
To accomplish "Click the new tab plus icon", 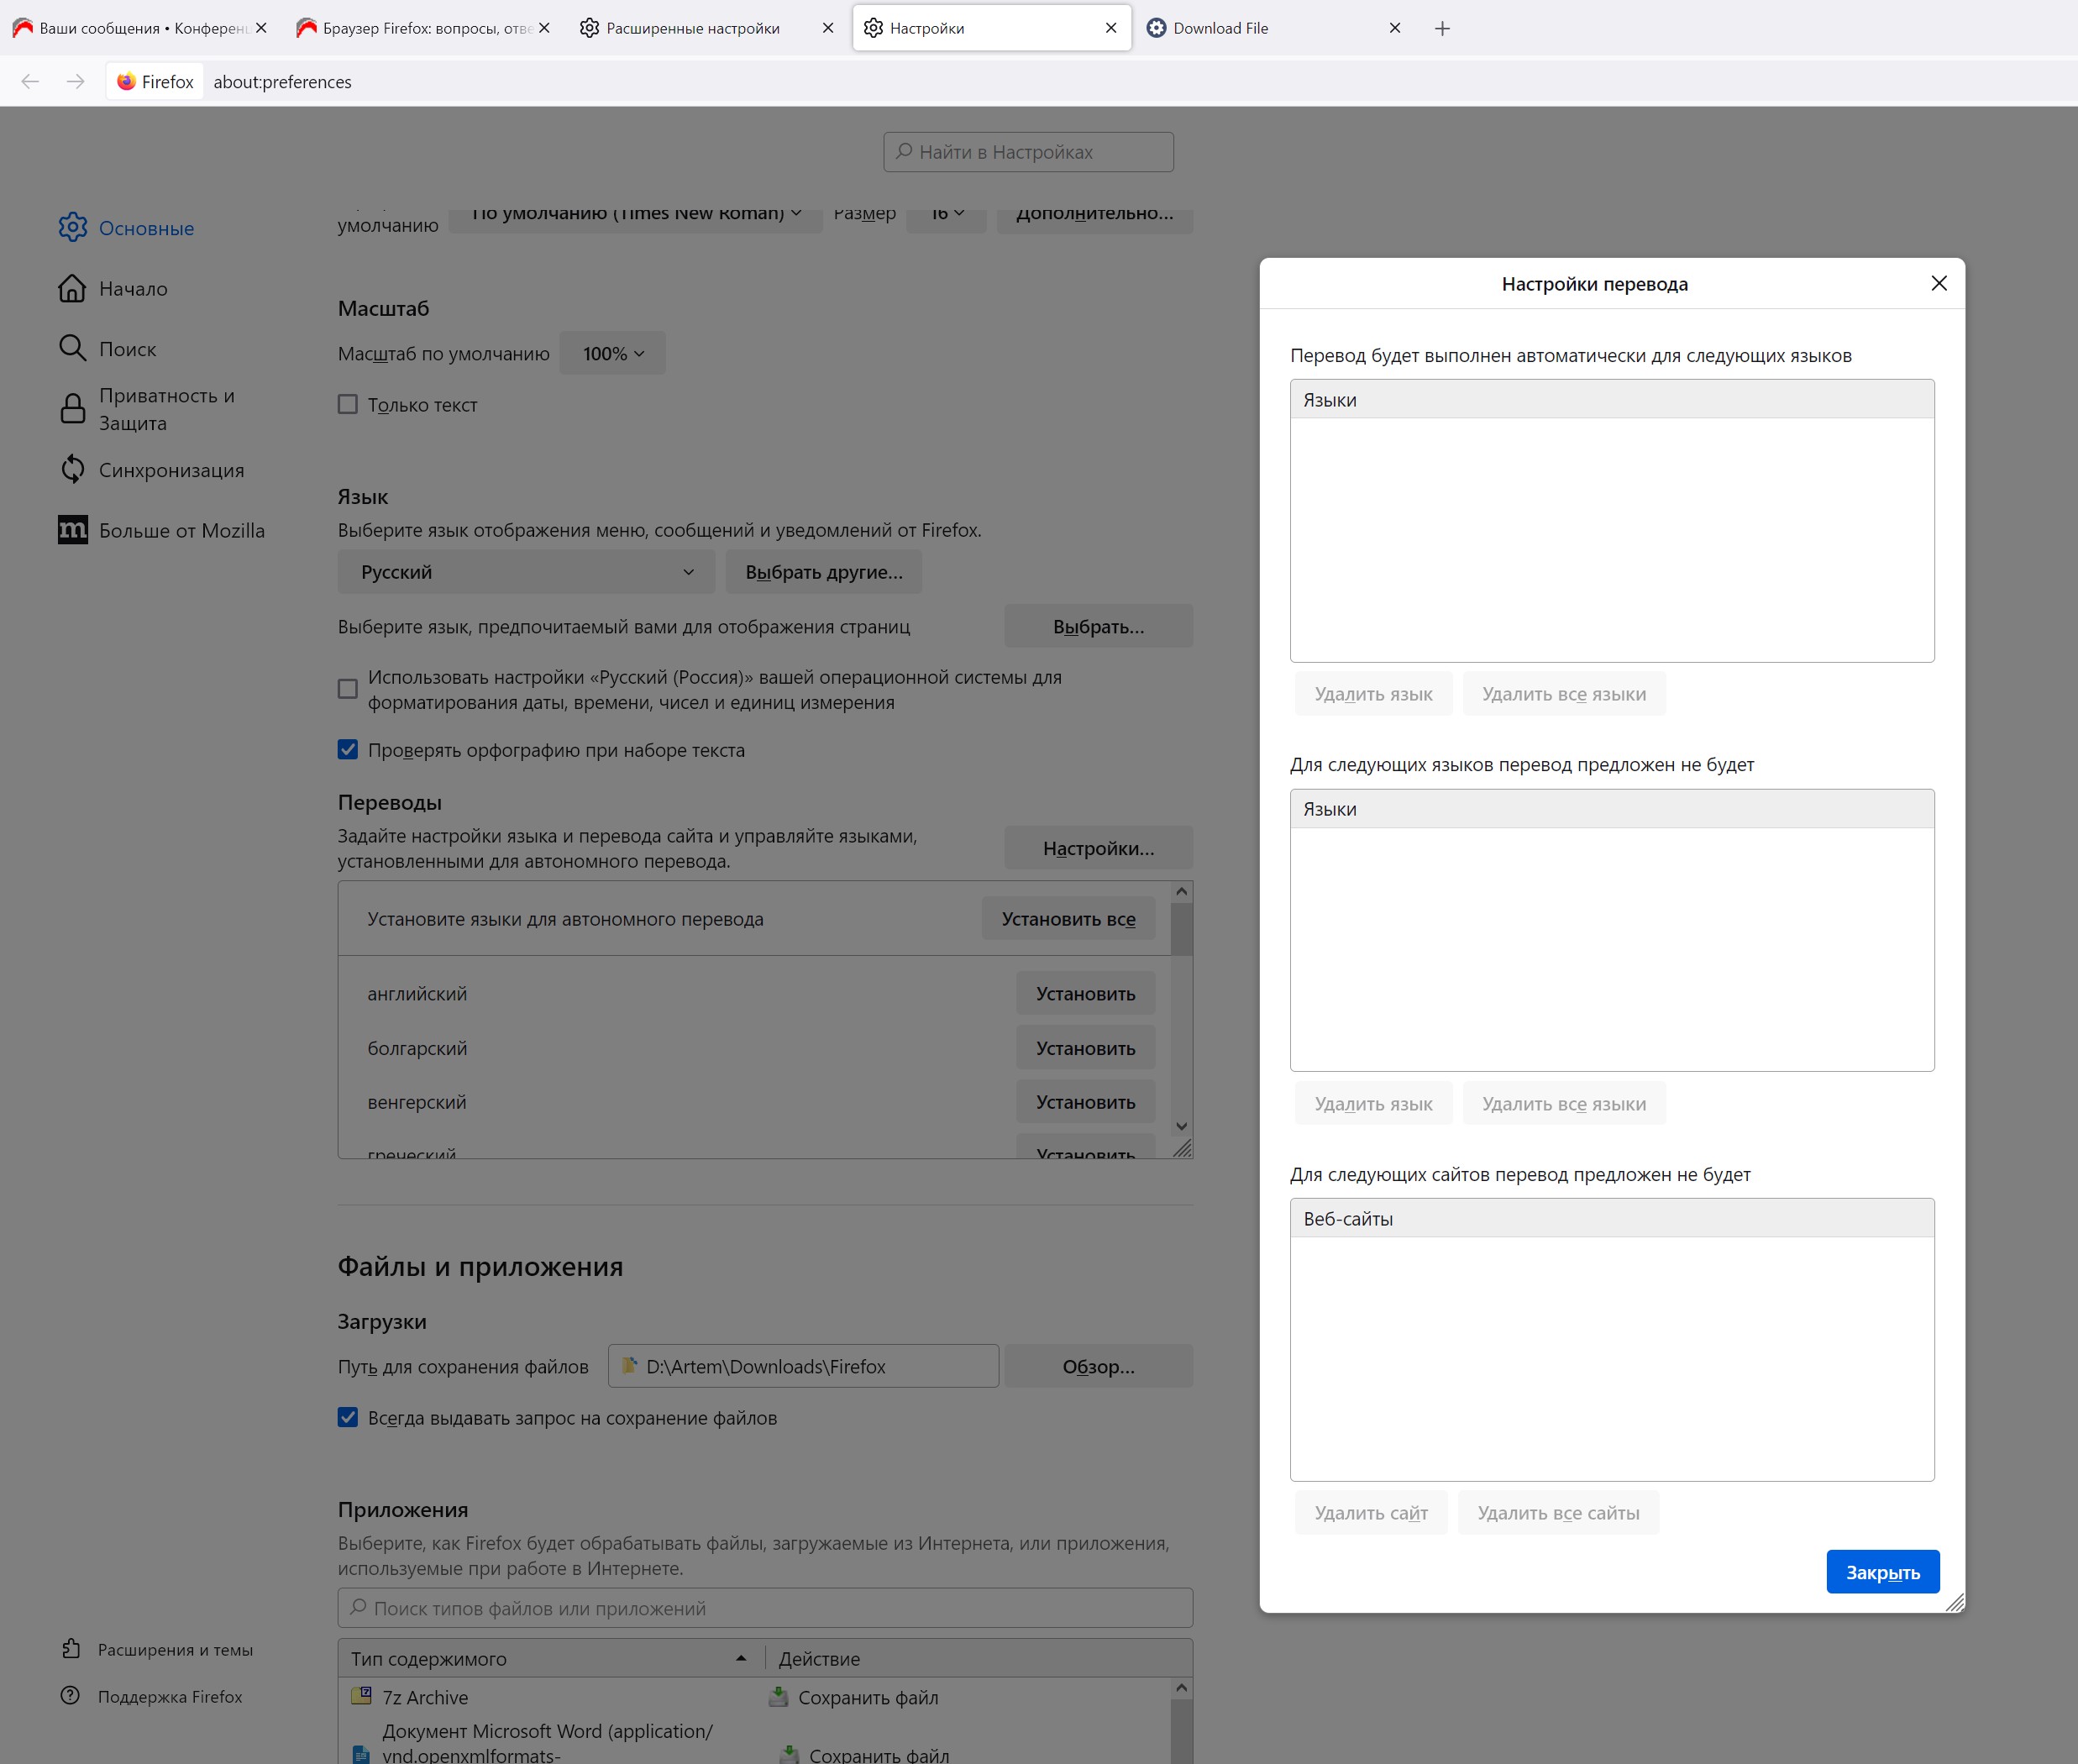I will (x=1442, y=28).
